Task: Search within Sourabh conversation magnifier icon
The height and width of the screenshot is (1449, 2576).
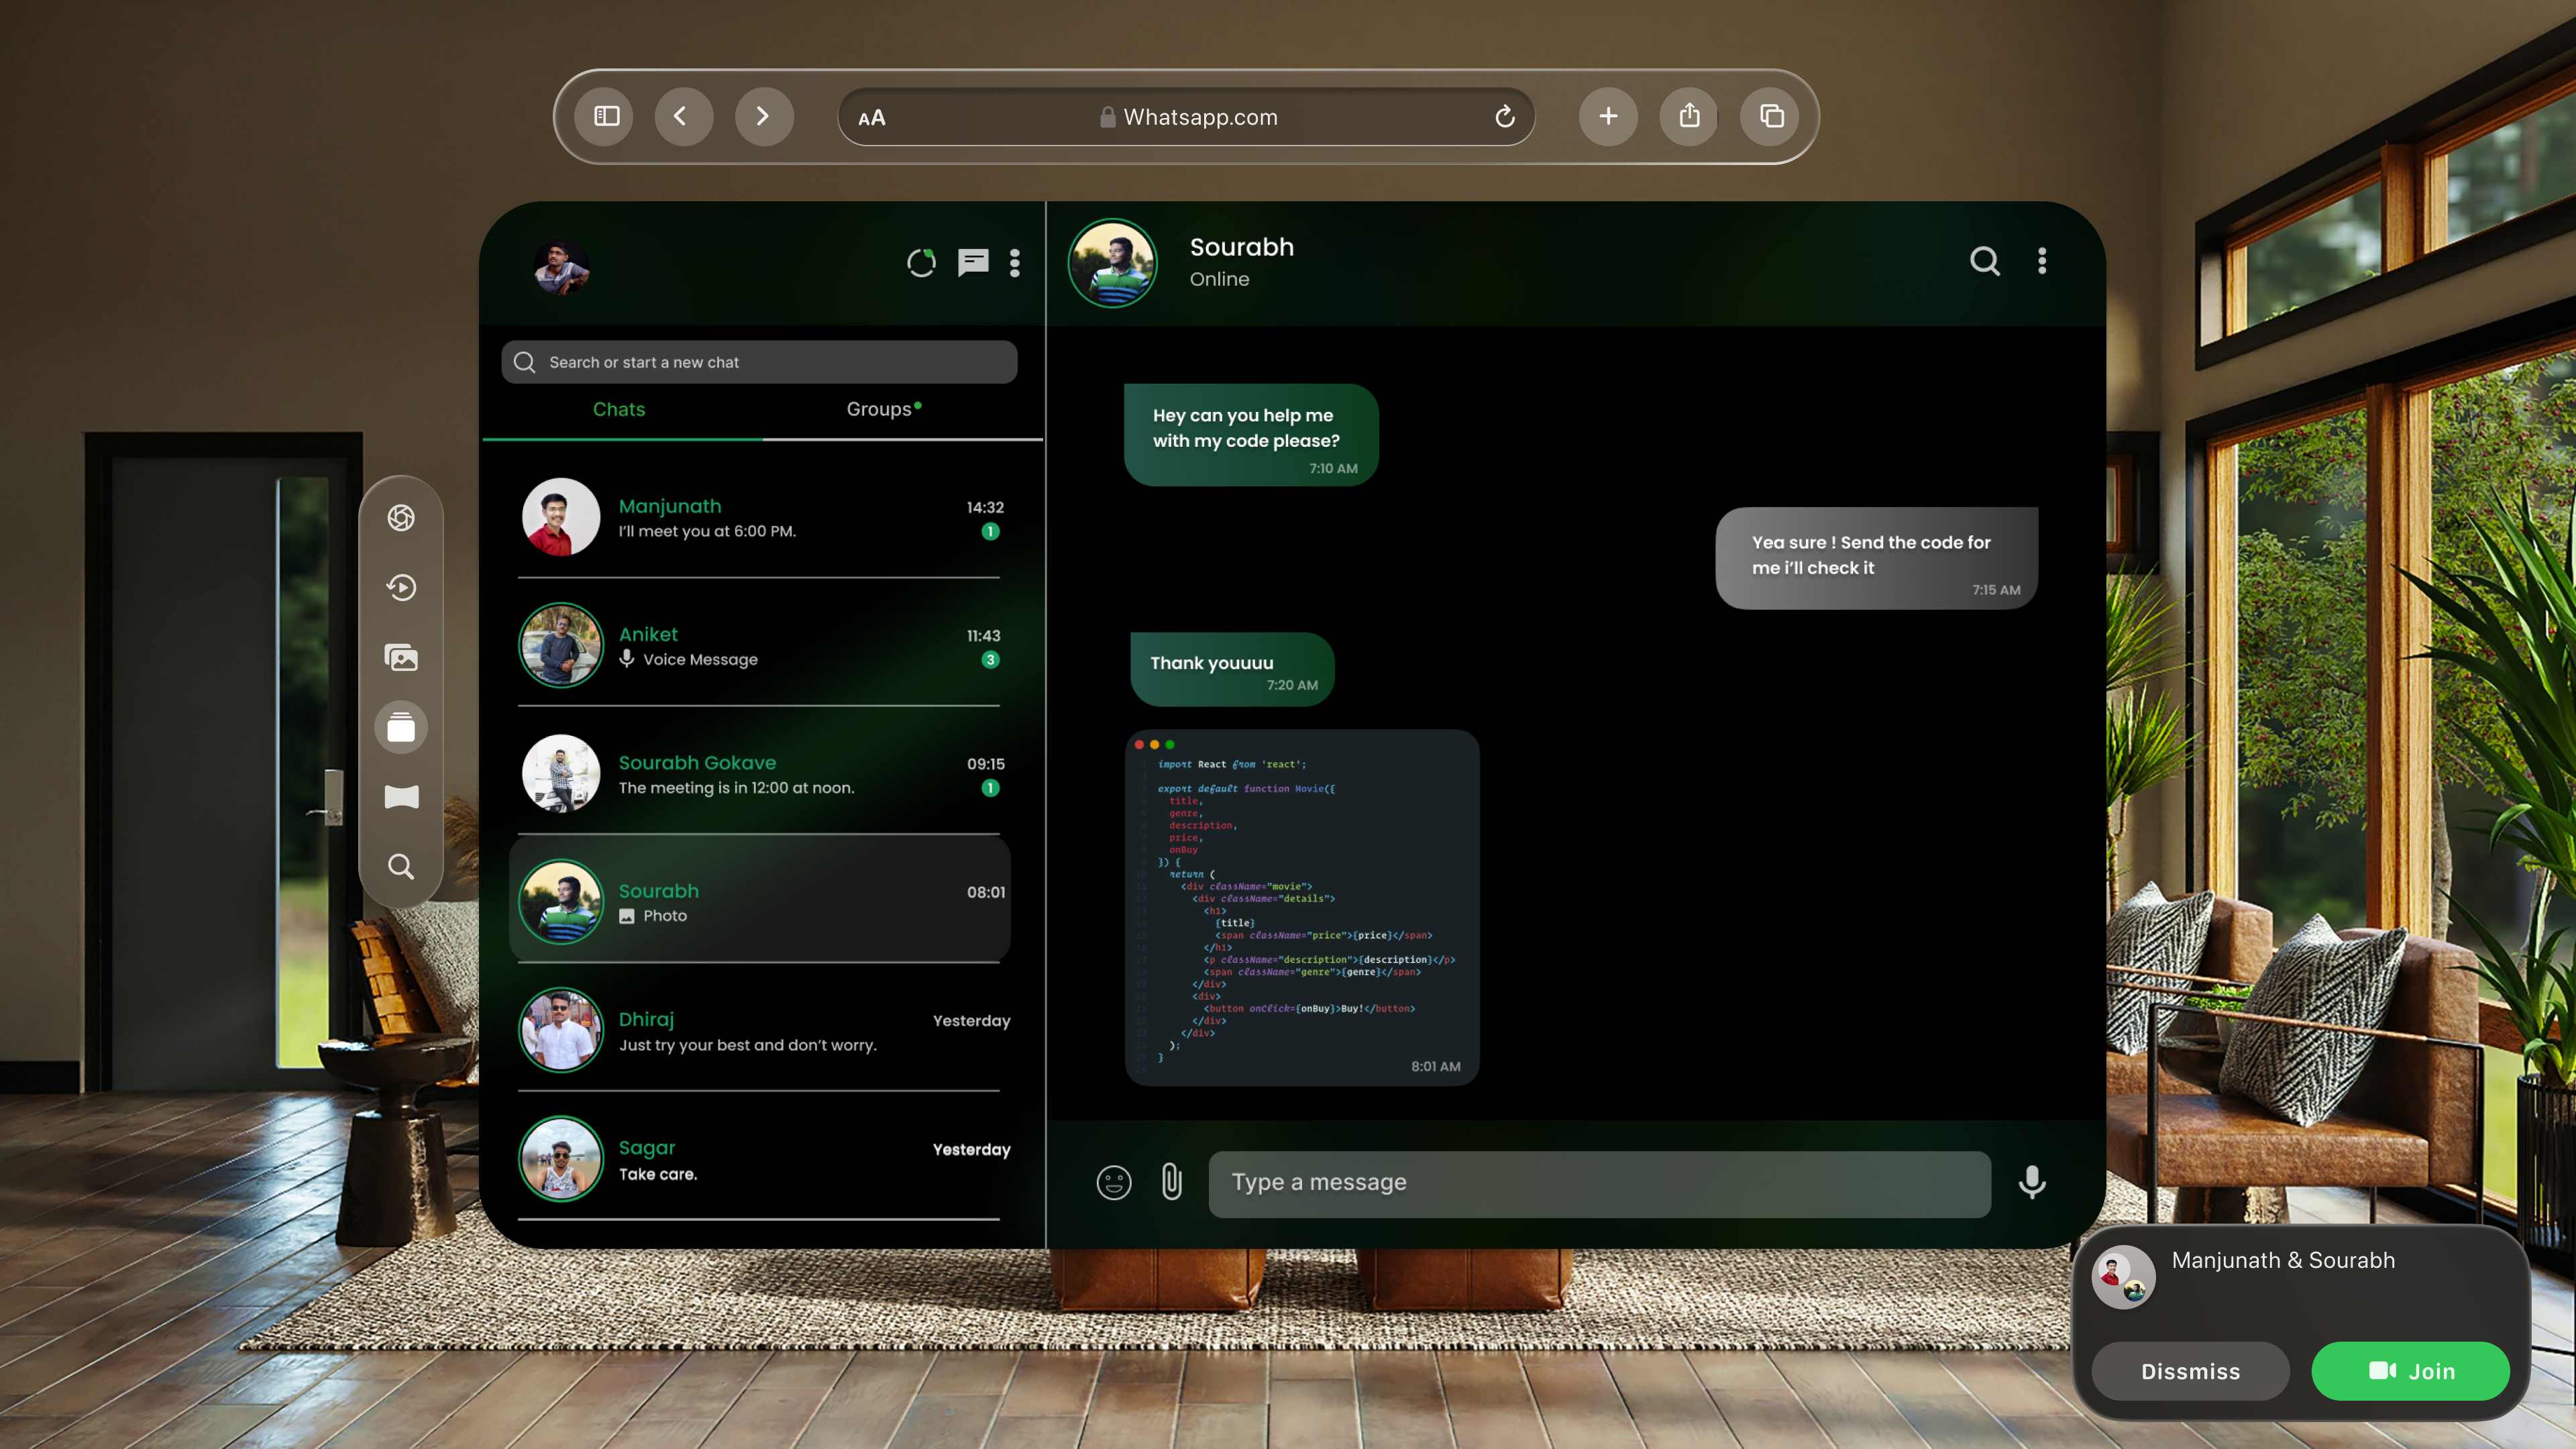Action: [1984, 261]
